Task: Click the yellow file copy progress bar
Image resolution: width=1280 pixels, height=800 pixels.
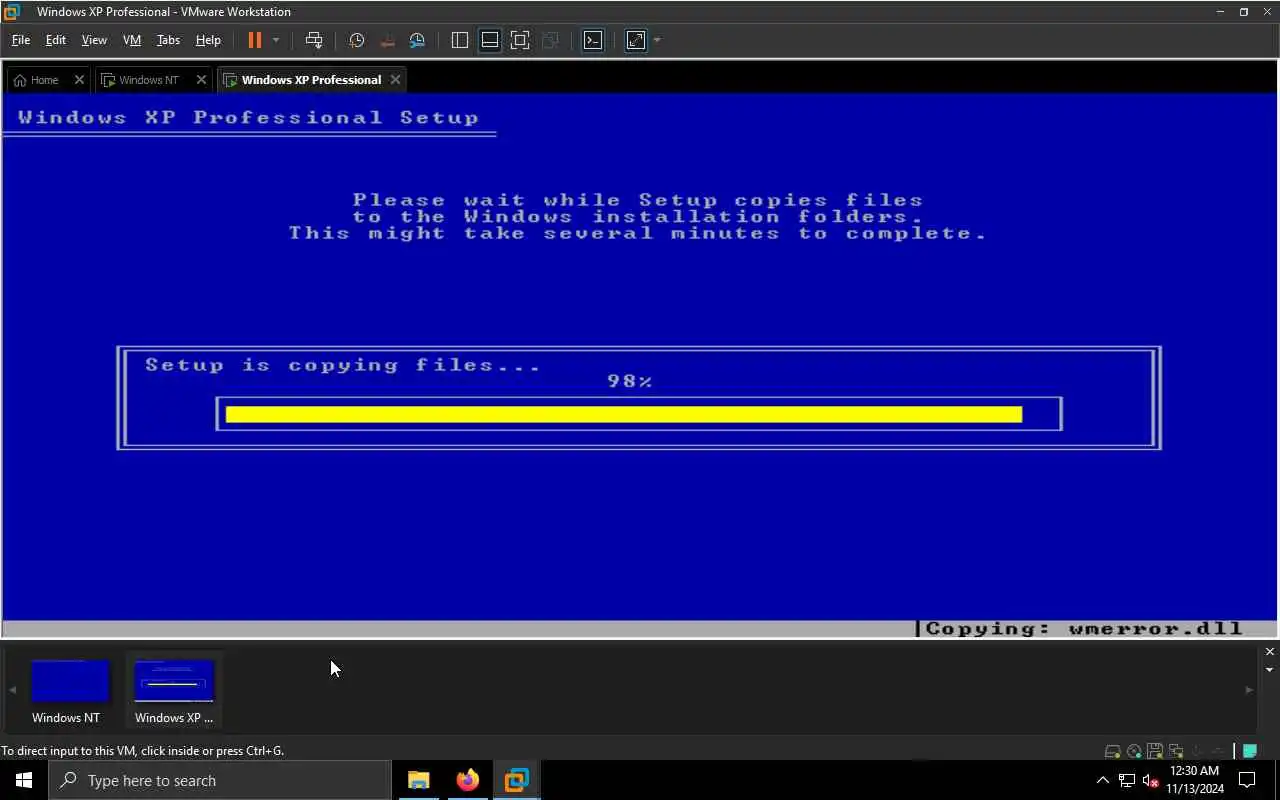Action: point(624,414)
